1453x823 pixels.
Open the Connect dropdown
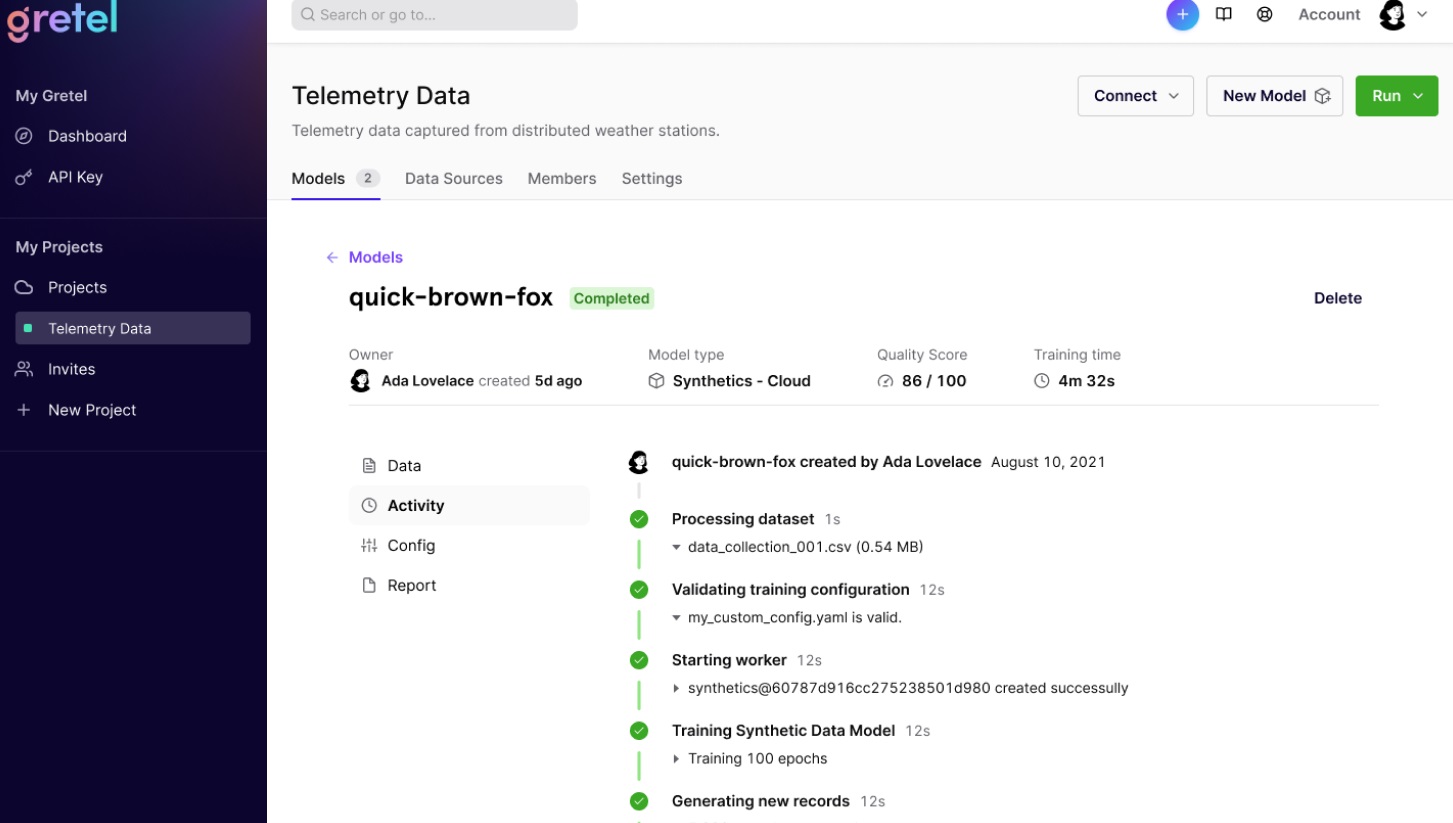[1135, 96]
